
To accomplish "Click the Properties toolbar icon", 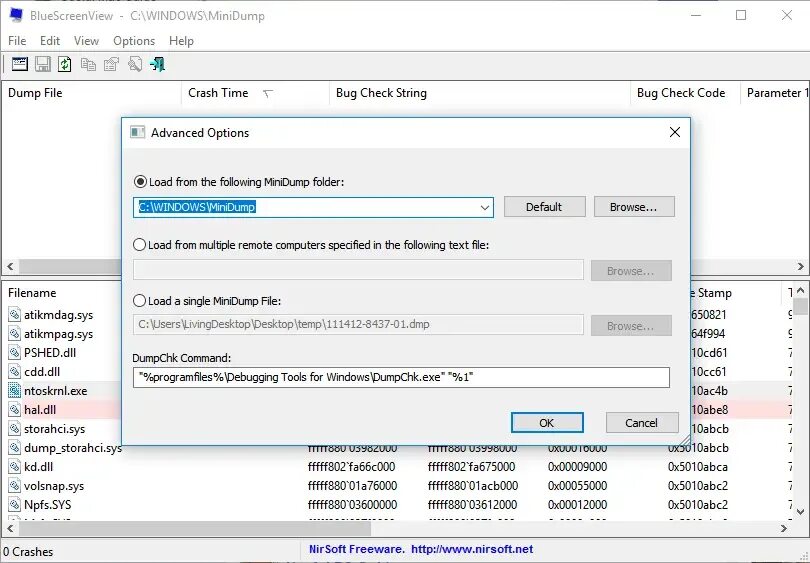I will [111, 64].
